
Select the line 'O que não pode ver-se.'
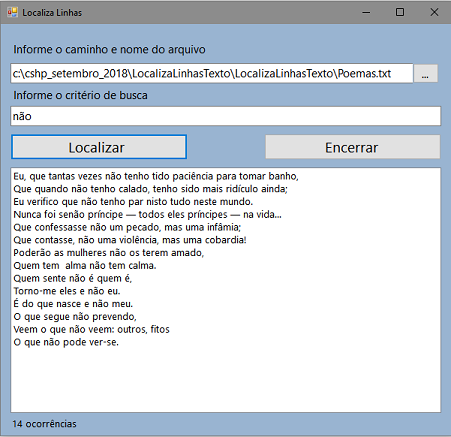[x=66, y=342]
